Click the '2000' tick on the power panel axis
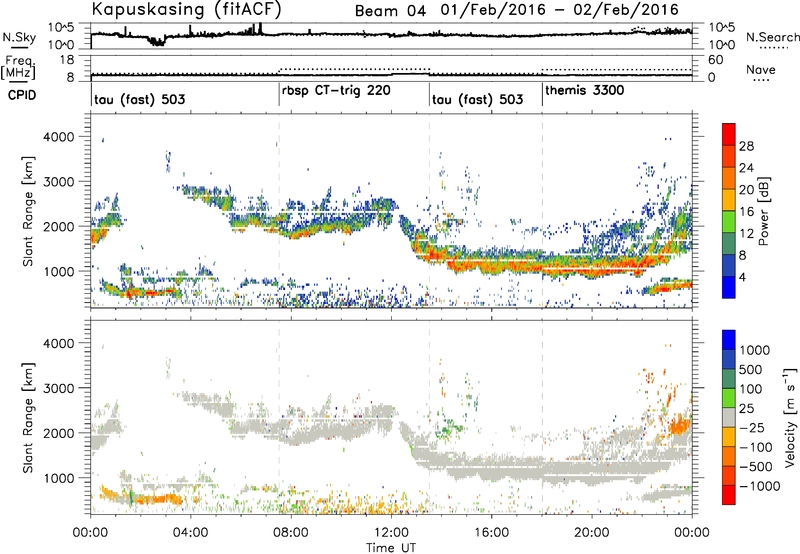This screenshot has height=554, width=800. tap(58, 226)
